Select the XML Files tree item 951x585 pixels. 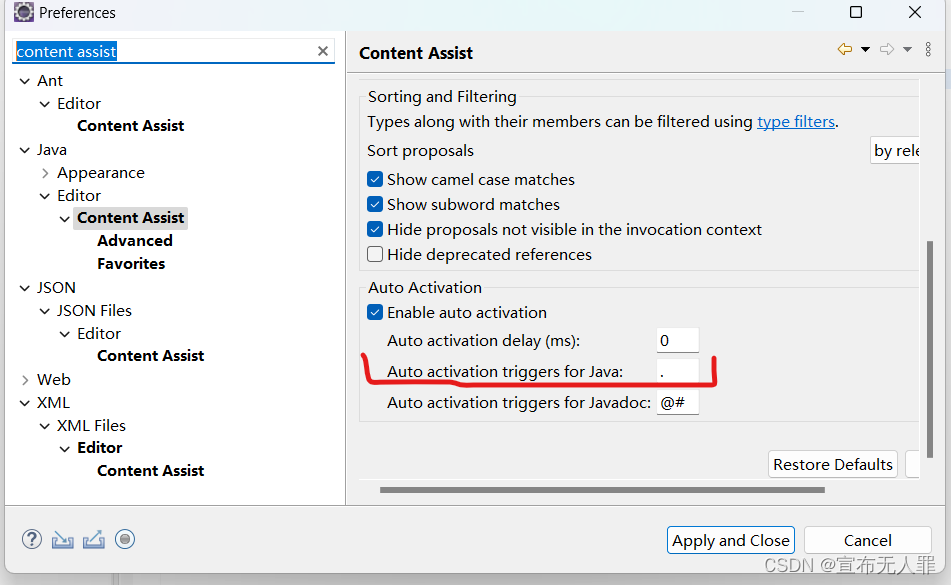(91, 426)
